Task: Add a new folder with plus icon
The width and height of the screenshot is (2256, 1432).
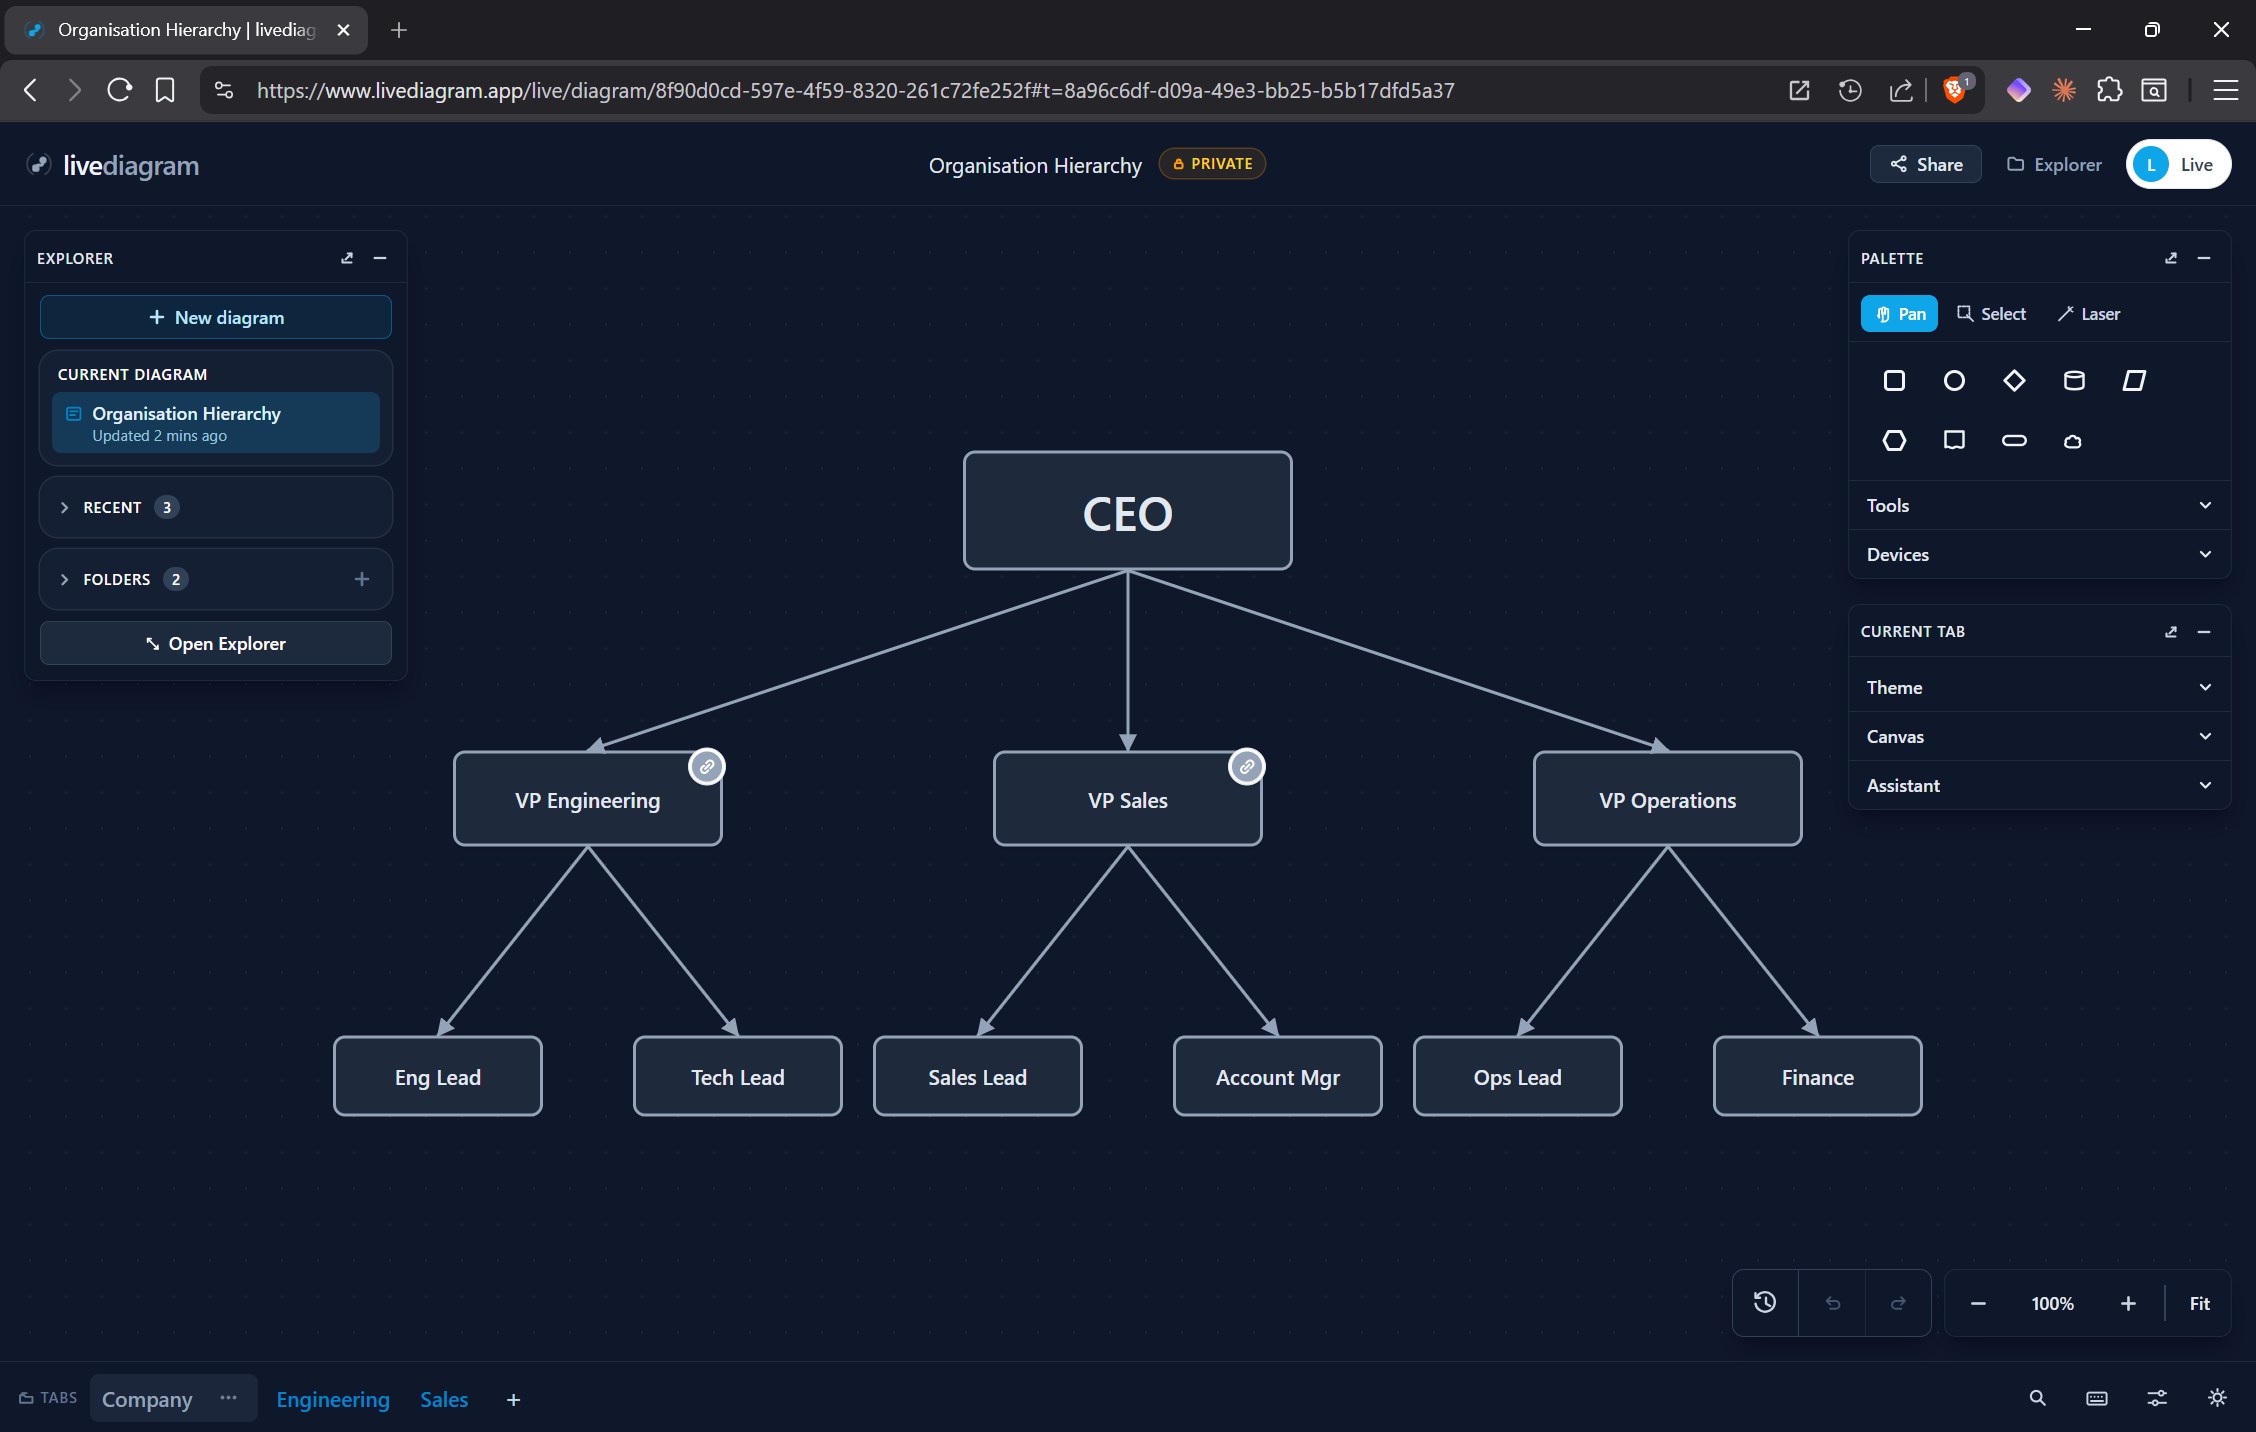Action: coord(362,579)
